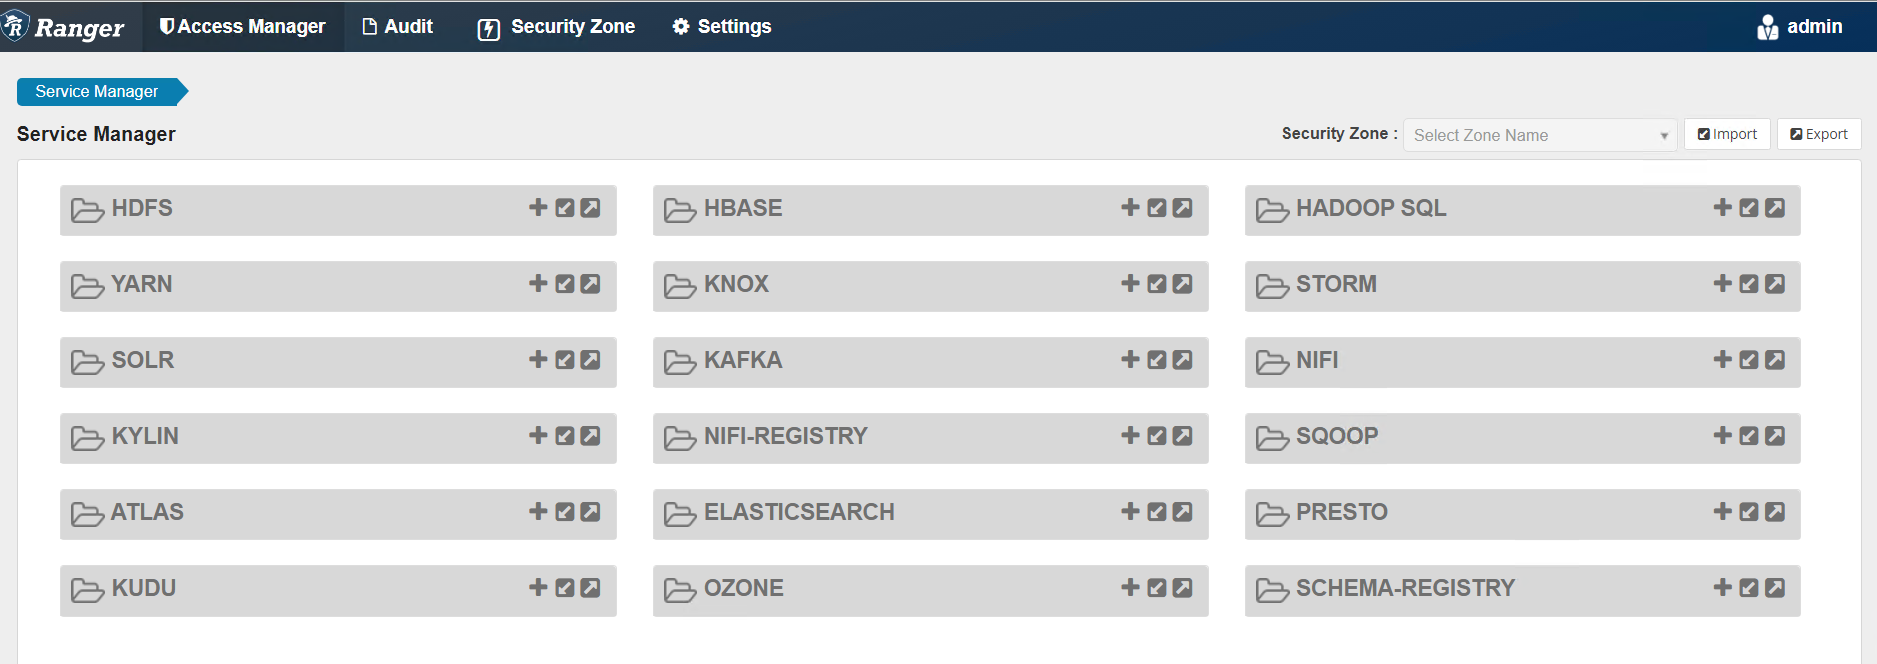Viewport: 1877px width, 664px height.
Task: Open the admin user menu
Action: click(x=1800, y=27)
